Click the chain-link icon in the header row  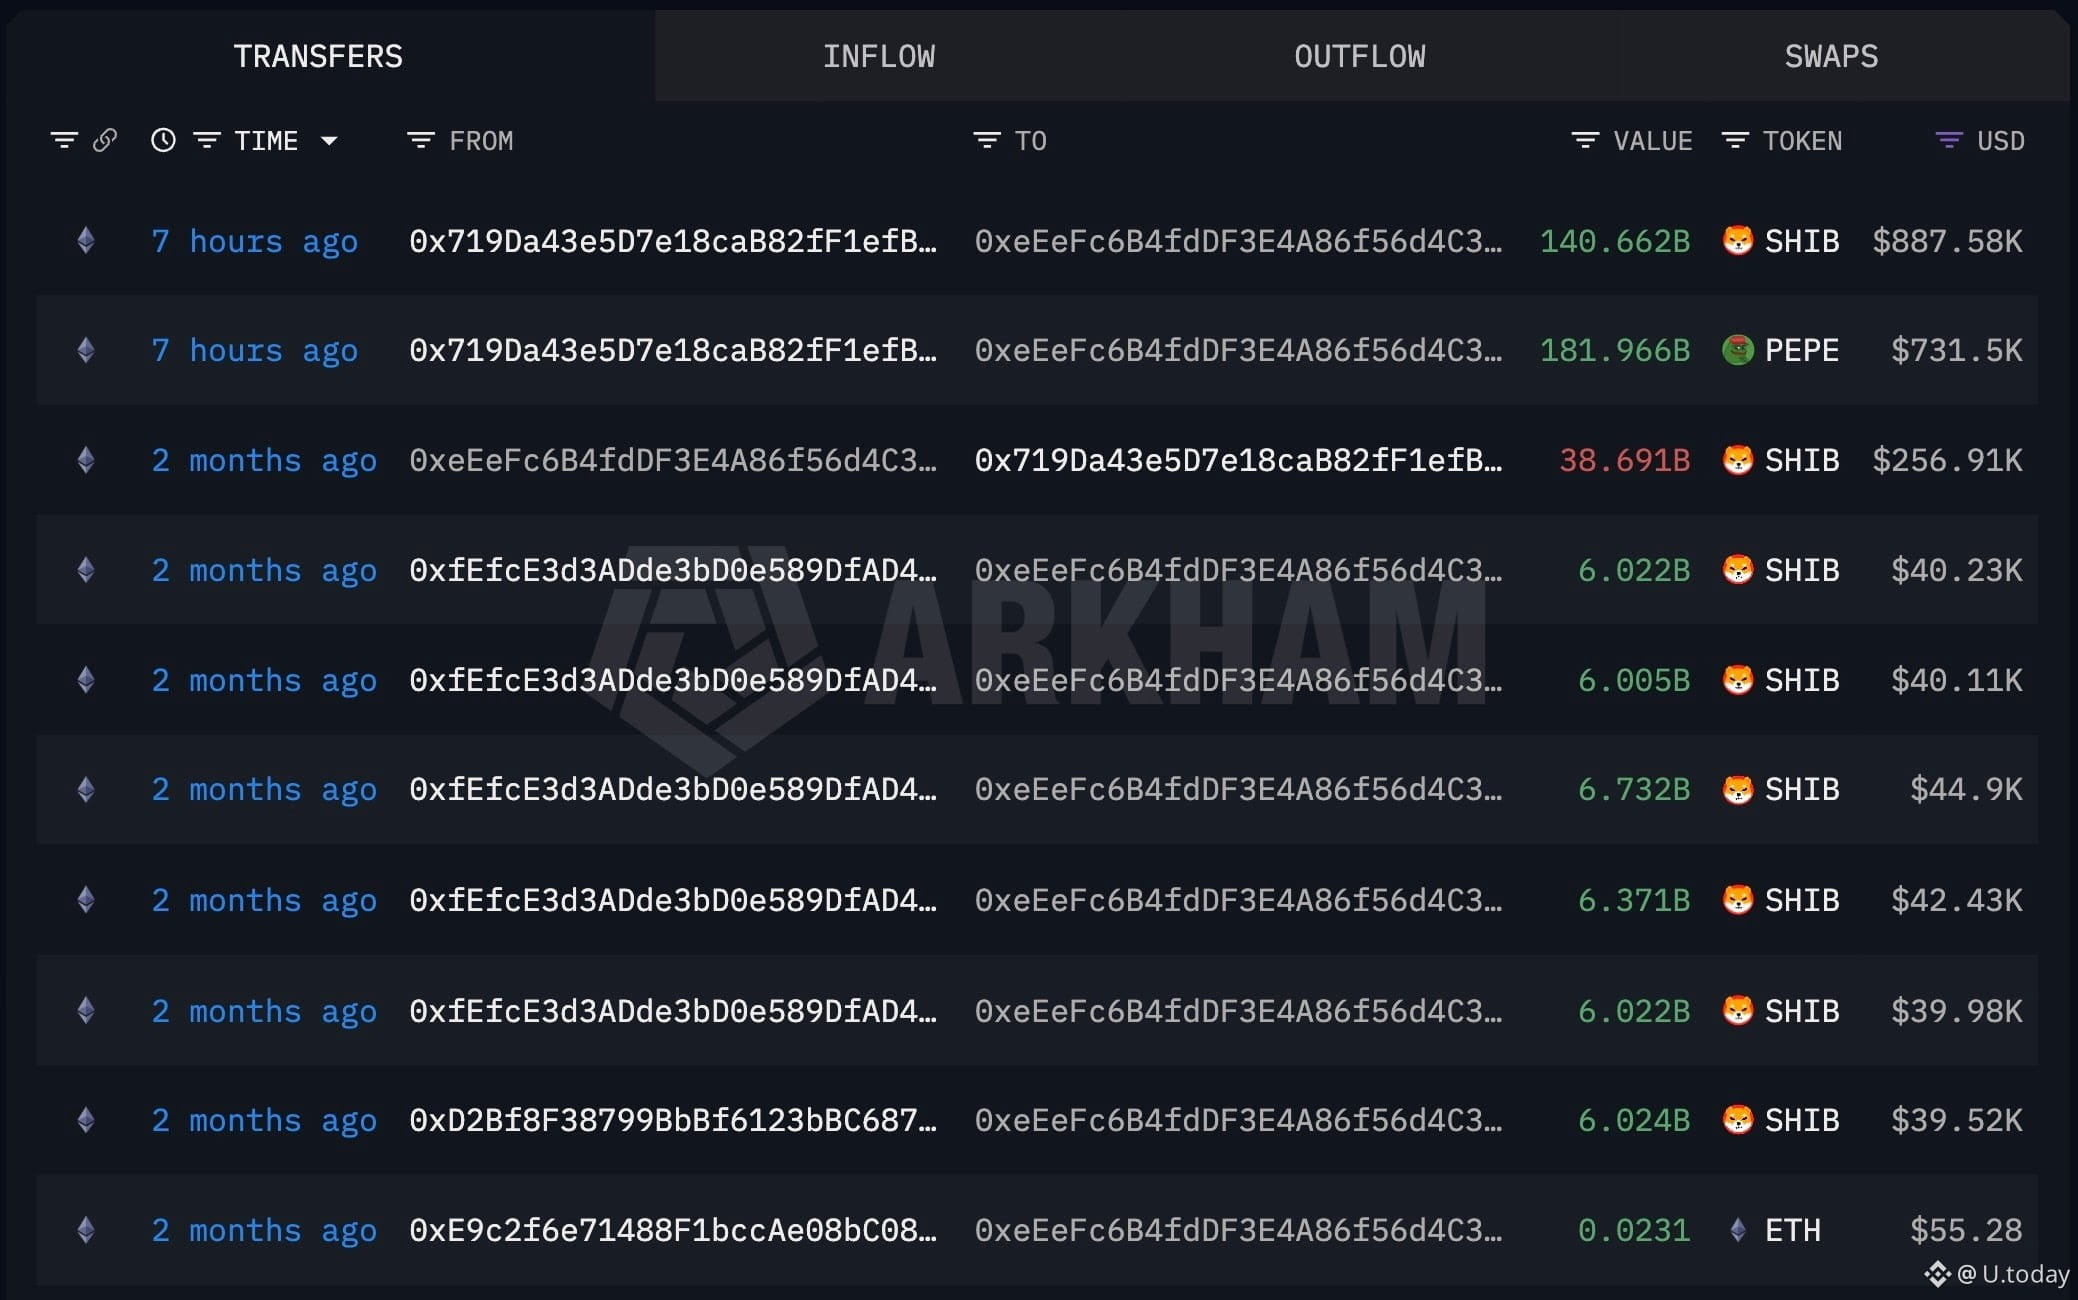click(104, 140)
